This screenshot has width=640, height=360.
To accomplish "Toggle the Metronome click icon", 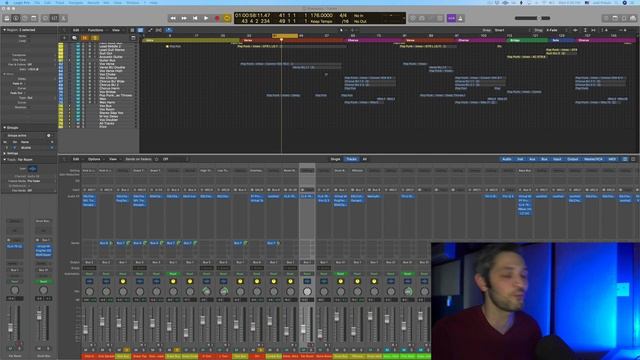I will click(460, 18).
